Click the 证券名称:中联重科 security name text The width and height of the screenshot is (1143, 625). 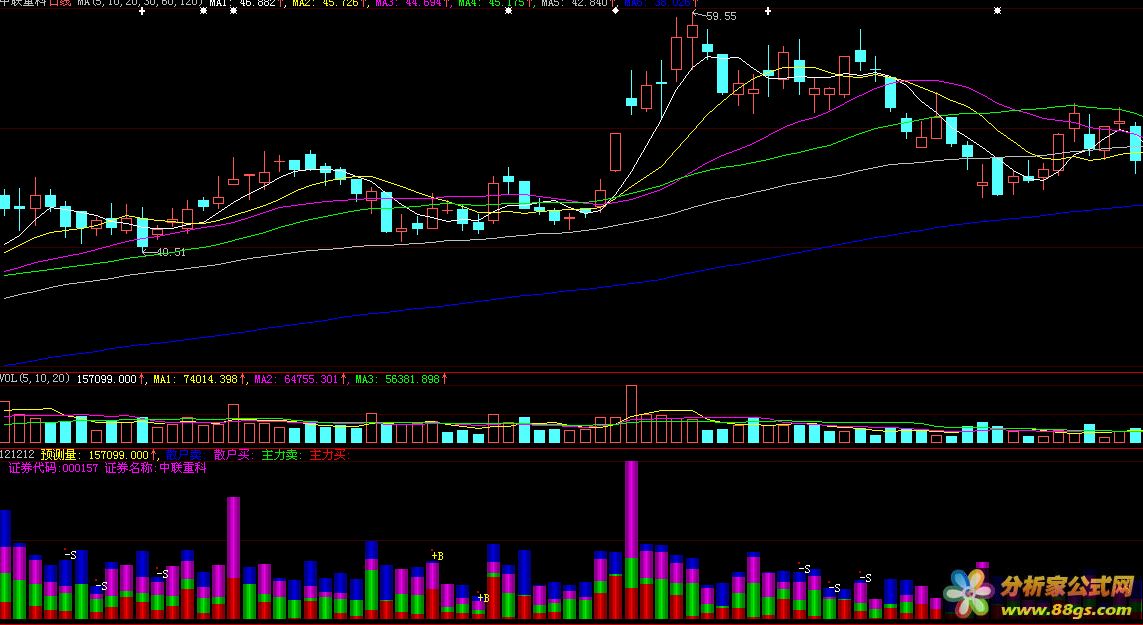pos(156,468)
